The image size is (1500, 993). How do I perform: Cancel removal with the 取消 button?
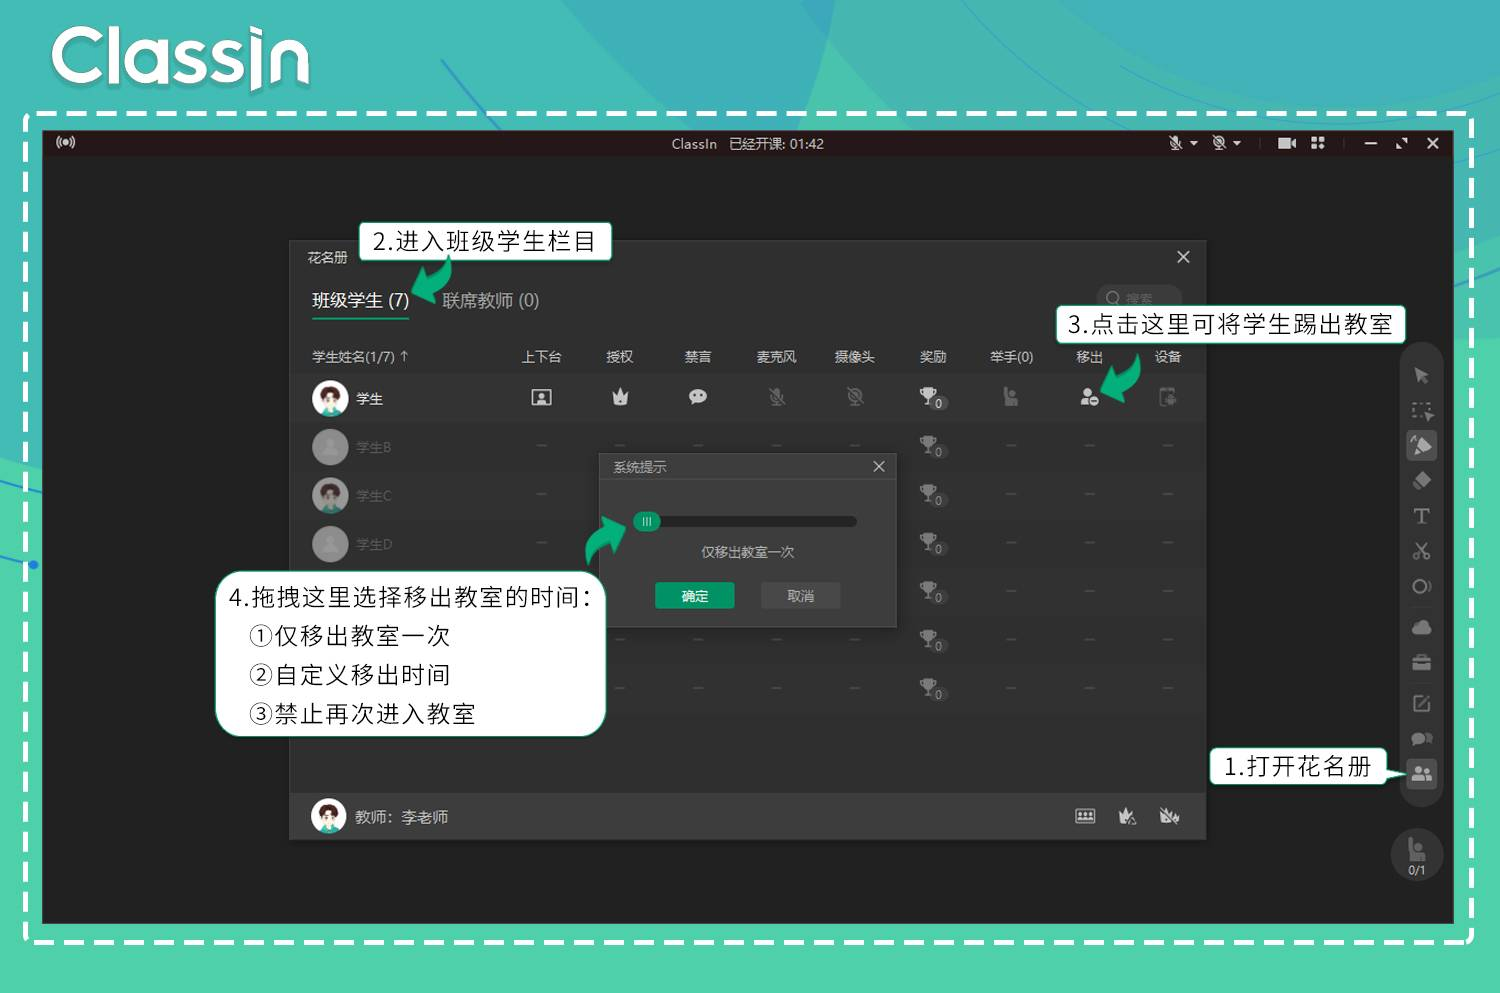(x=800, y=596)
